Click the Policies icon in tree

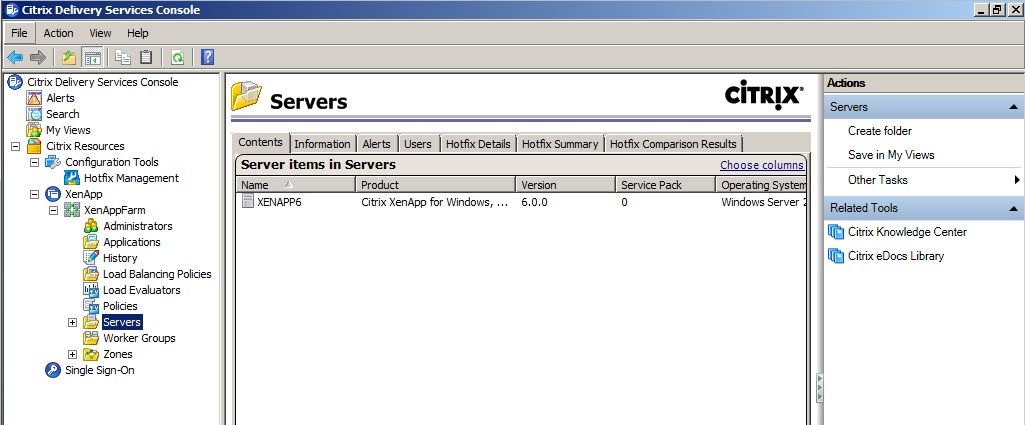[x=91, y=306]
